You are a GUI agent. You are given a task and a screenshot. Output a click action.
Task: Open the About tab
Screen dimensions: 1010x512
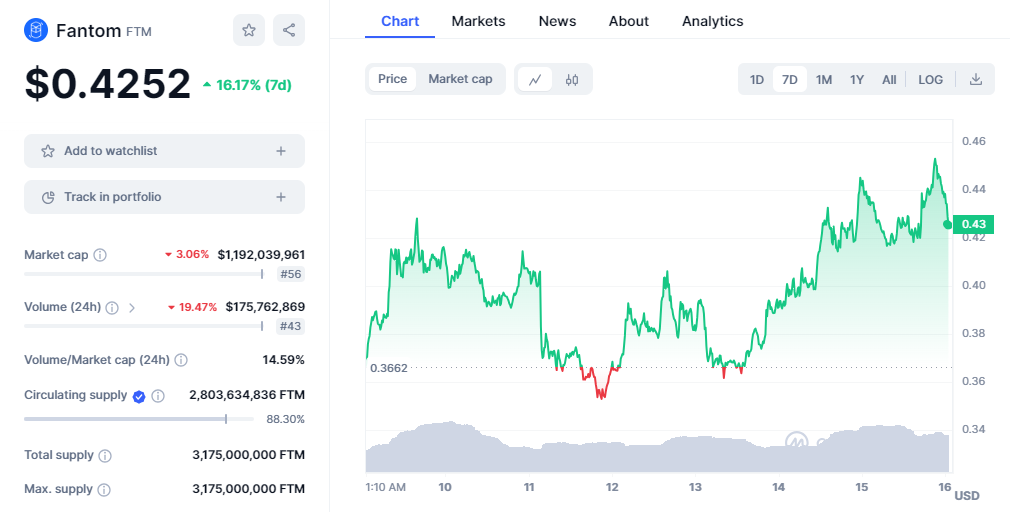[x=629, y=21]
